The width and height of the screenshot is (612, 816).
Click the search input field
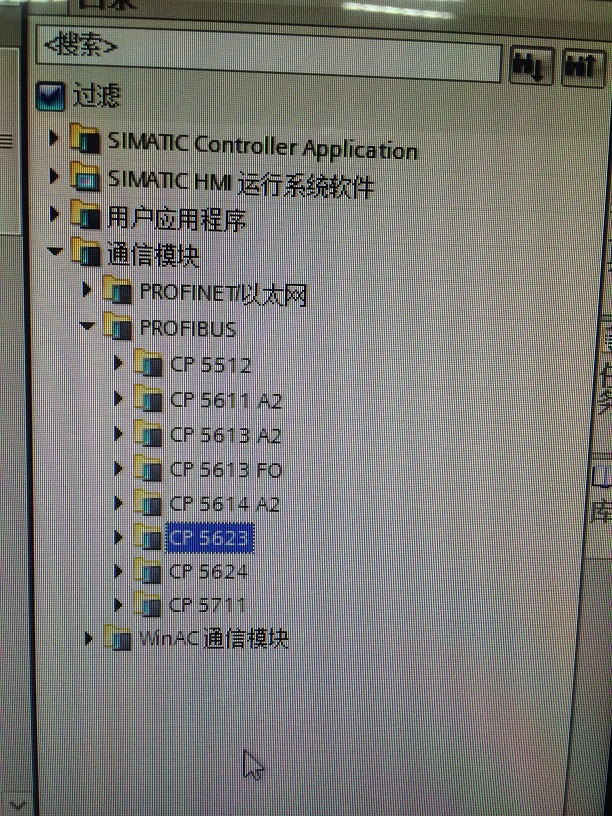269,55
